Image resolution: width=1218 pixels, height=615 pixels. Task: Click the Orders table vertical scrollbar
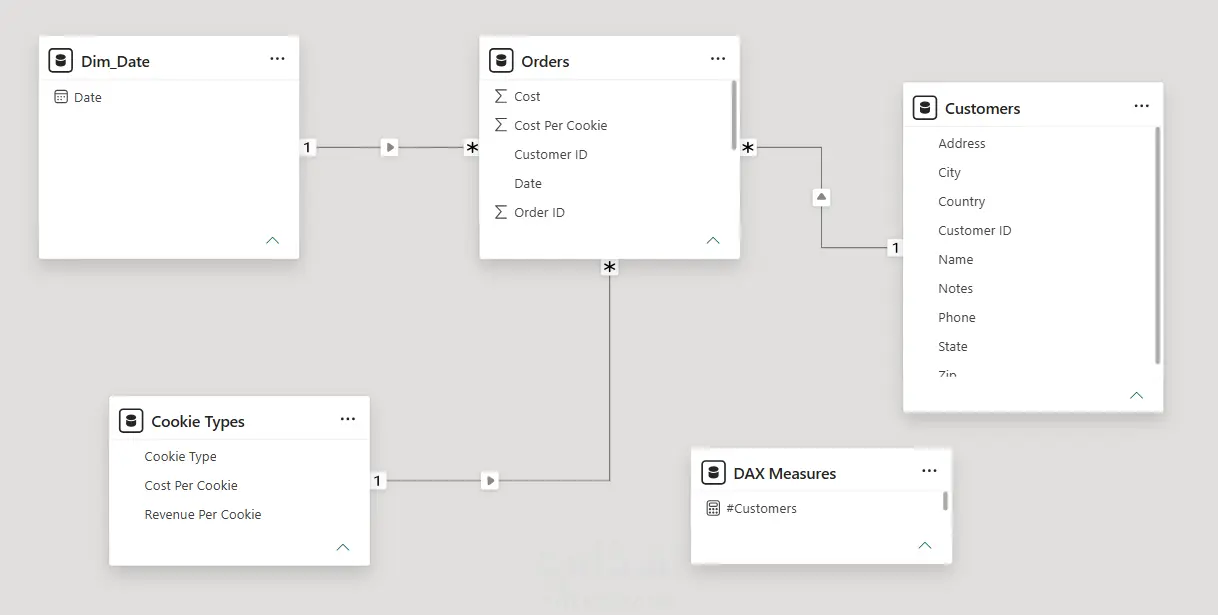(x=734, y=115)
